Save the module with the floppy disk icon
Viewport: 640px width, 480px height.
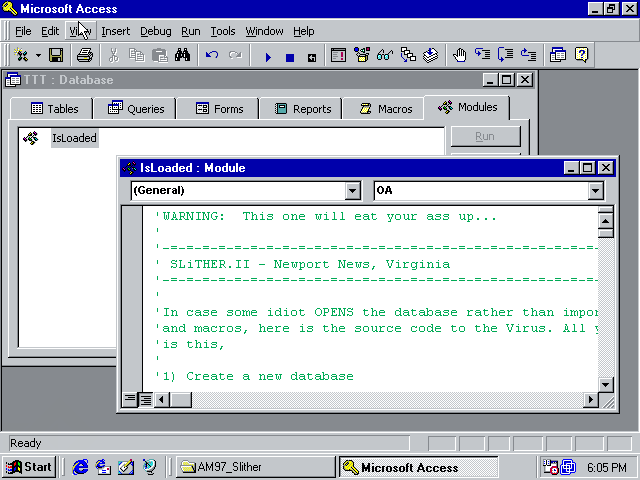[x=56, y=55]
